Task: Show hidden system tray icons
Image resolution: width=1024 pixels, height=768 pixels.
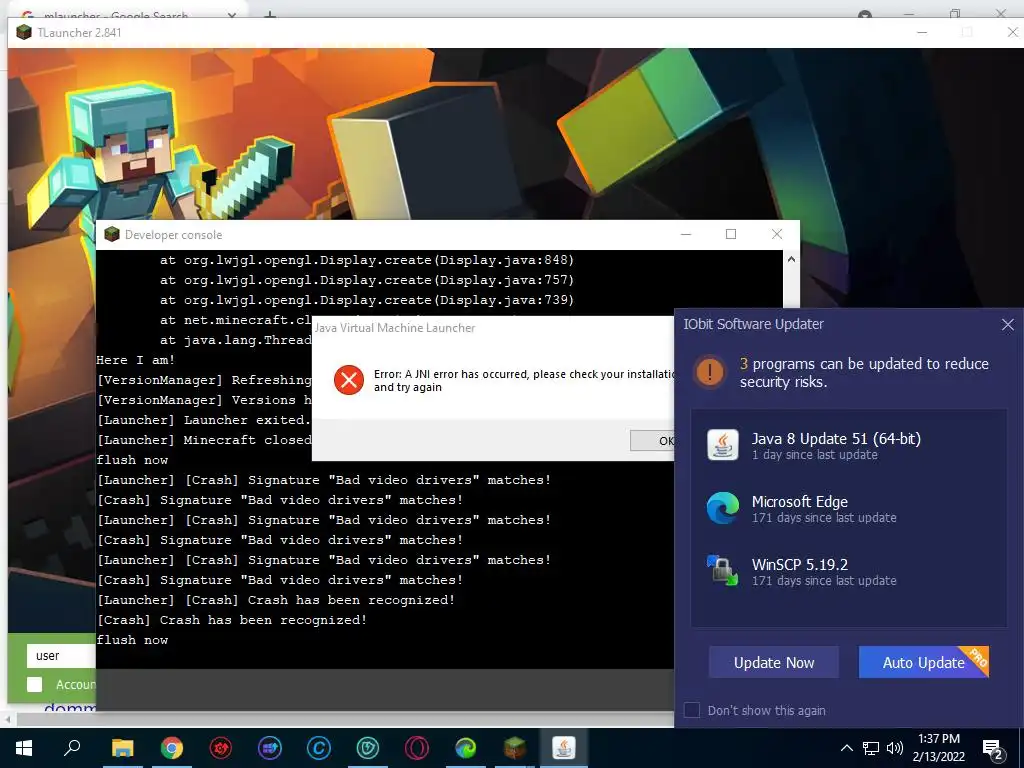Action: (x=846, y=748)
